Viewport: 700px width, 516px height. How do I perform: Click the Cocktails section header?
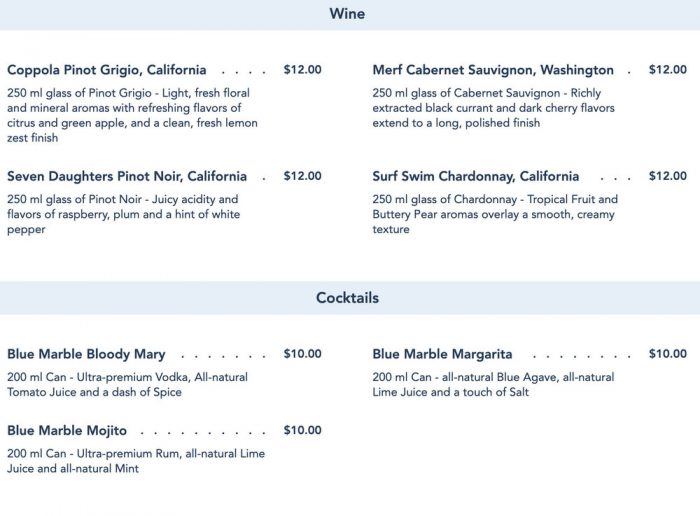point(347,298)
